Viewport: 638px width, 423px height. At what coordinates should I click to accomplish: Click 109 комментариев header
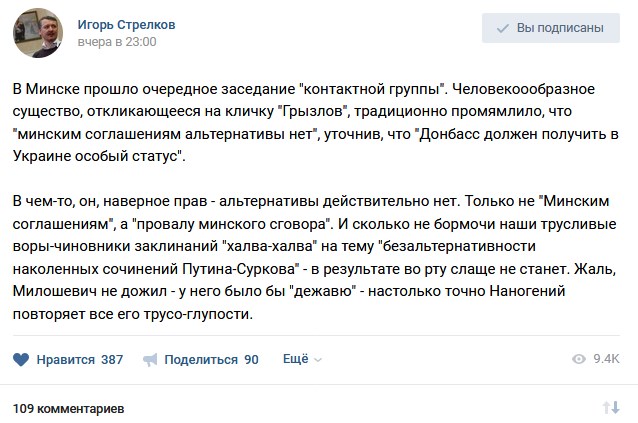coord(68,408)
